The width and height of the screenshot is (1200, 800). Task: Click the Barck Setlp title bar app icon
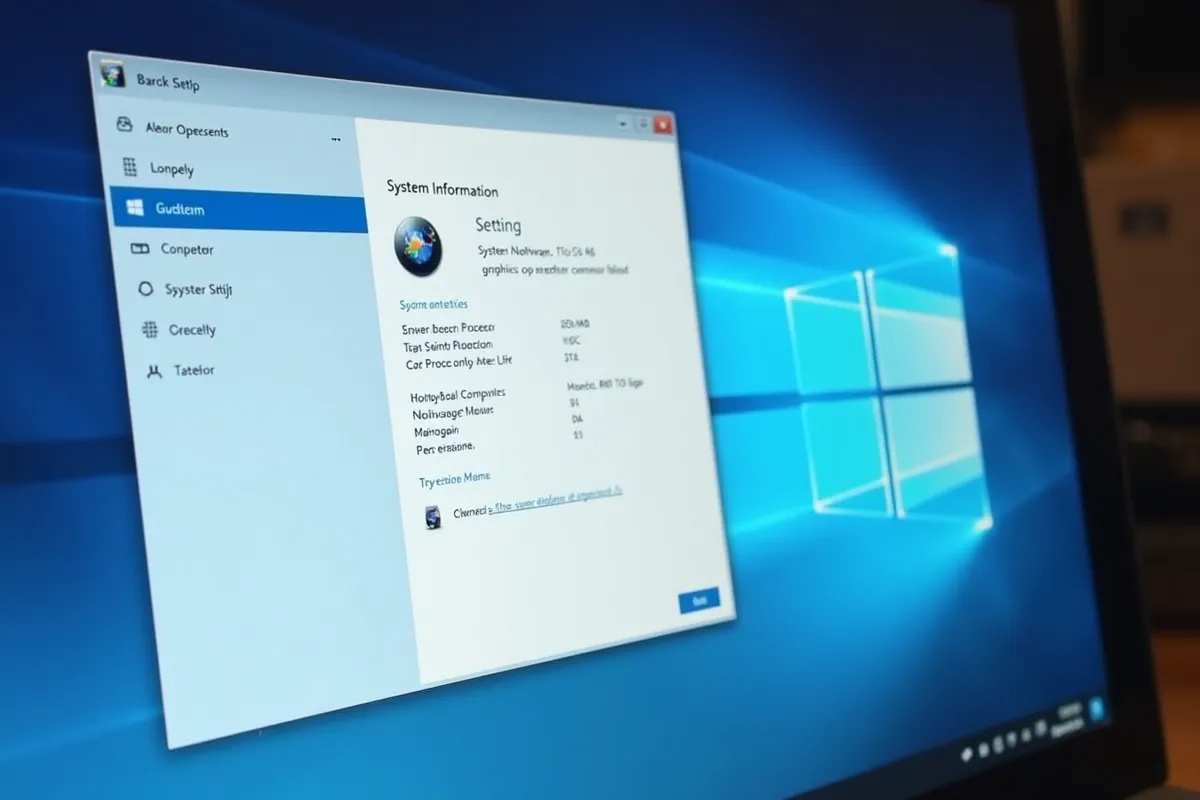[x=113, y=76]
